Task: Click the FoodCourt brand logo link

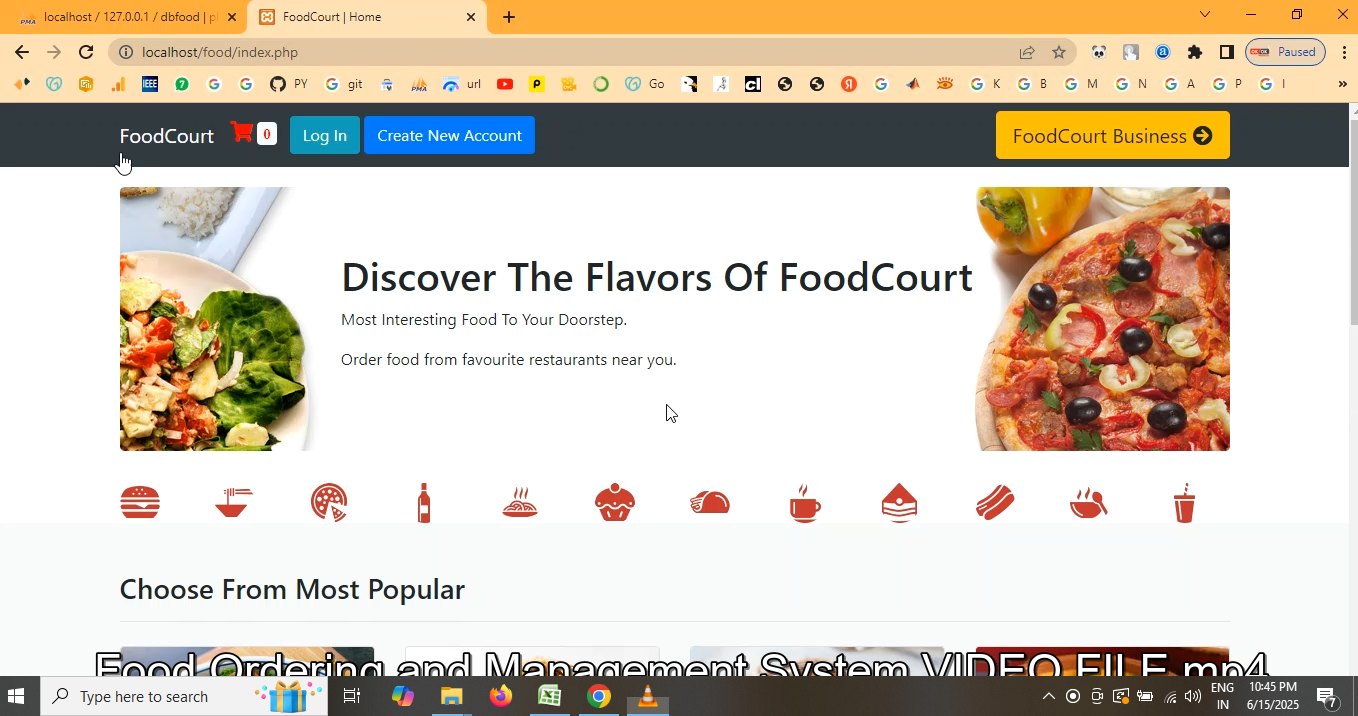Action: click(x=167, y=136)
